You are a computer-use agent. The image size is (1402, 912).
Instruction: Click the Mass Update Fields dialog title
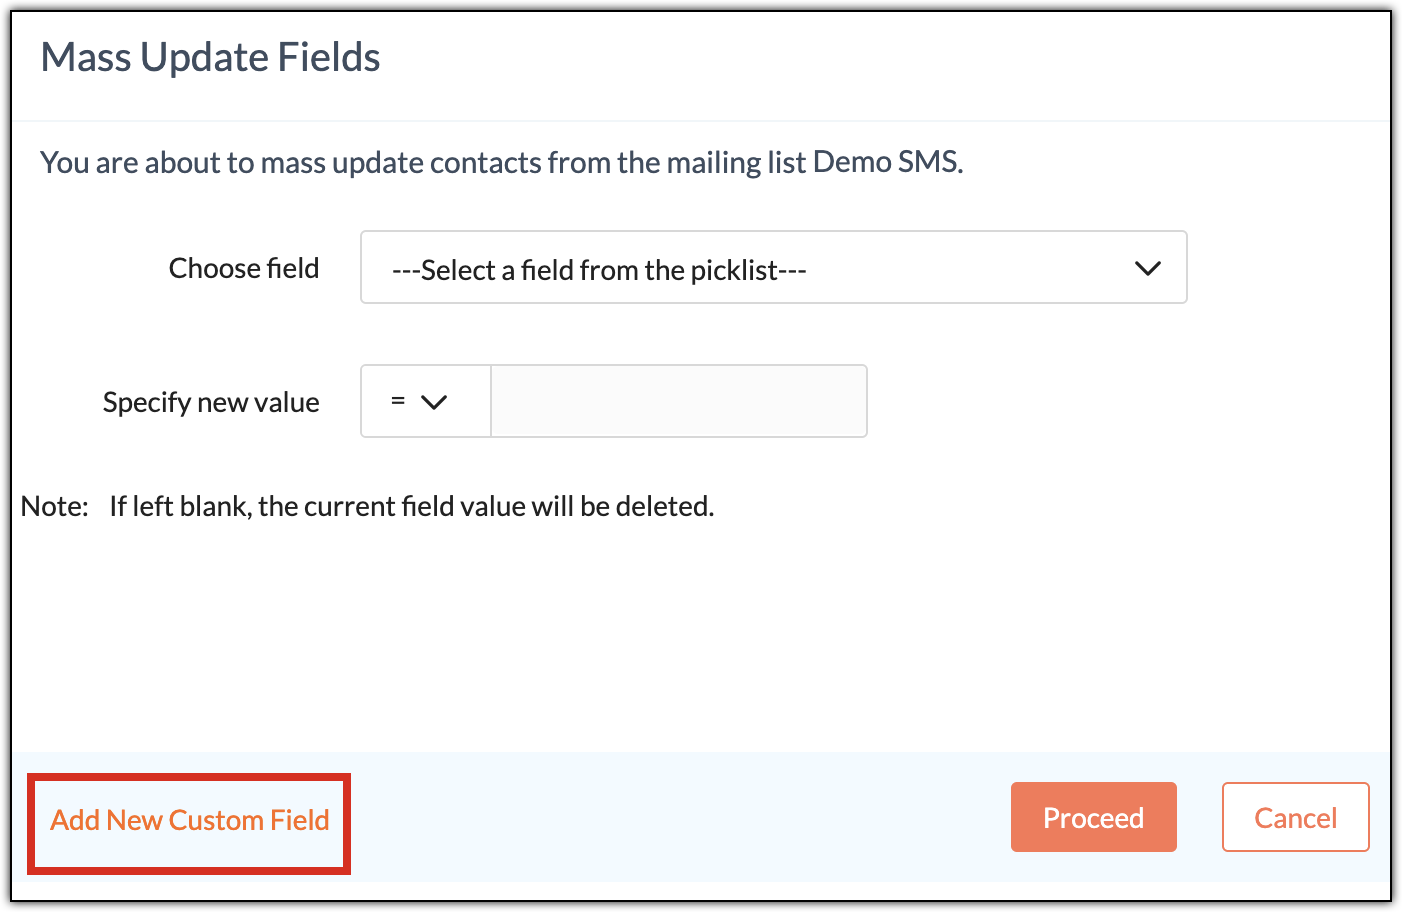[x=210, y=58]
